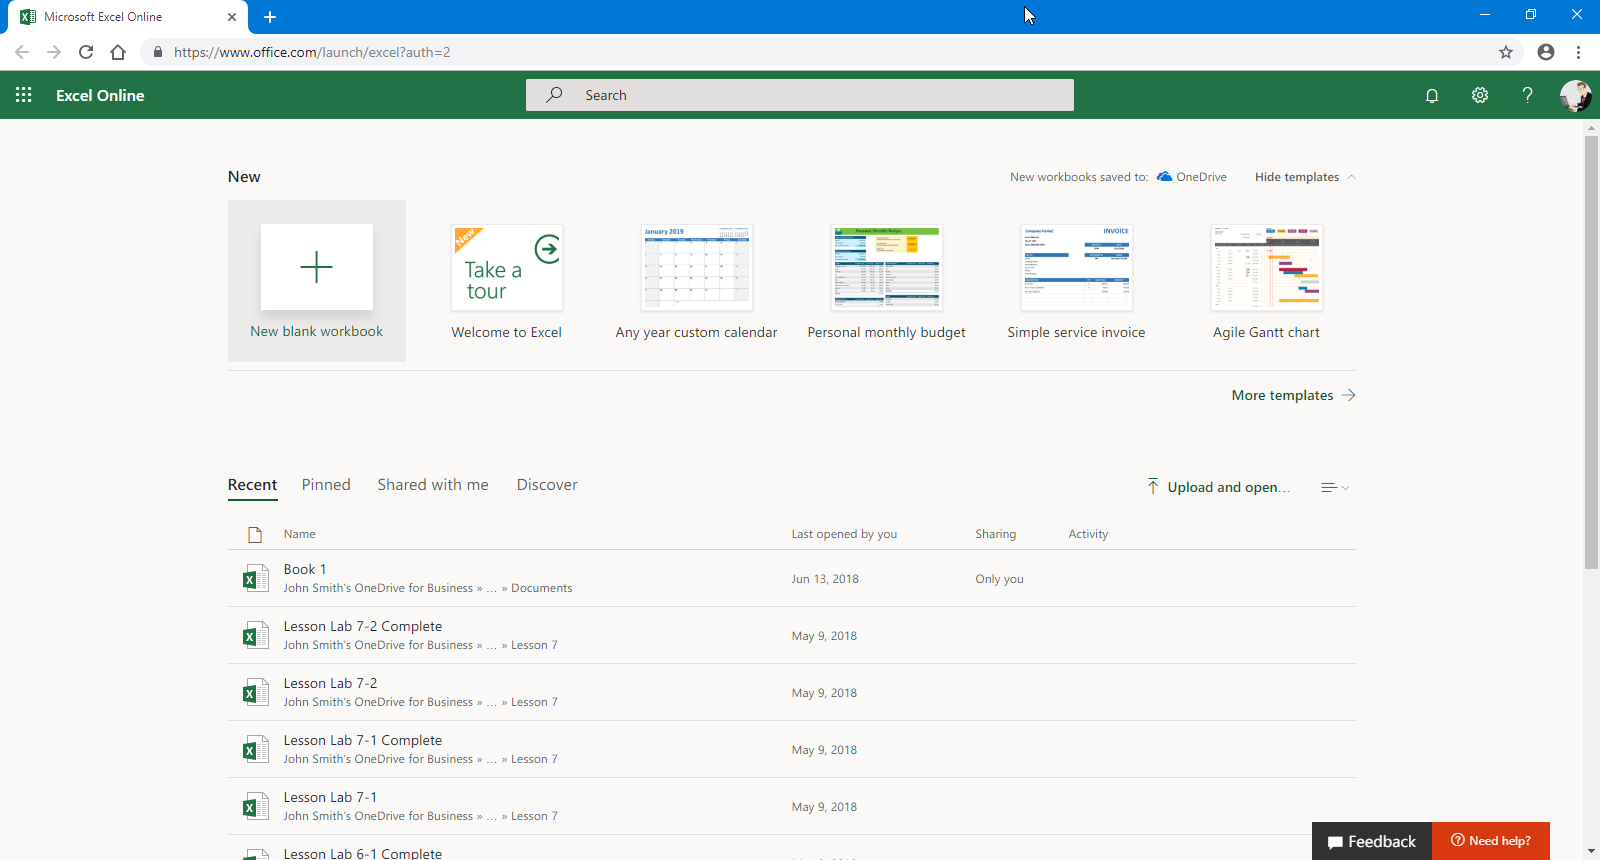Sort by Last opened by you header
This screenshot has height=860, width=1600.
point(844,534)
